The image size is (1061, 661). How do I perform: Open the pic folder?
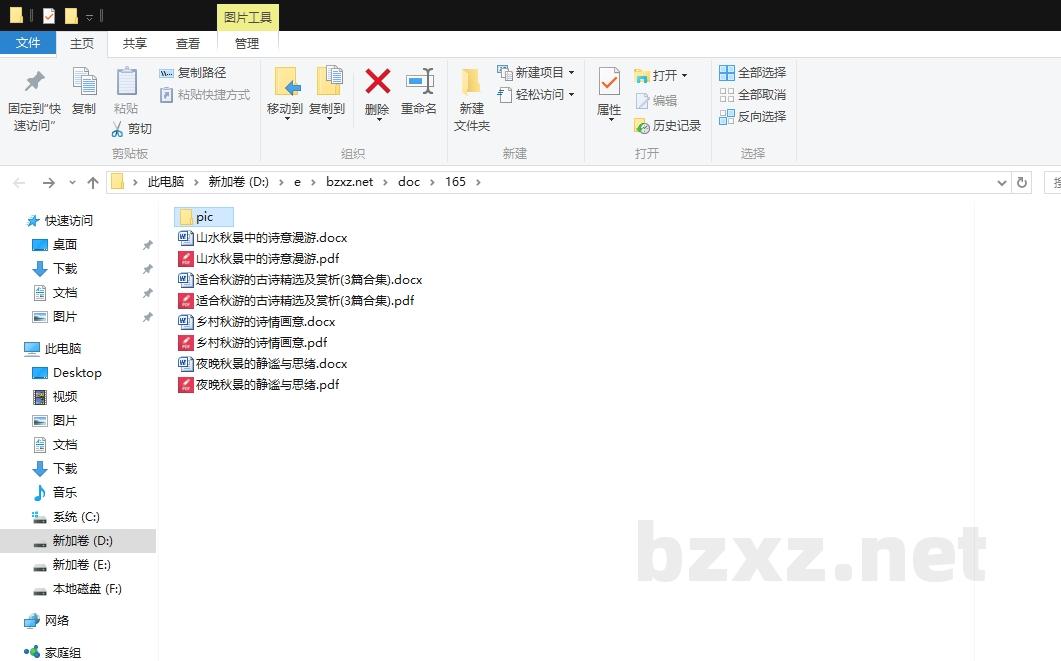204,217
